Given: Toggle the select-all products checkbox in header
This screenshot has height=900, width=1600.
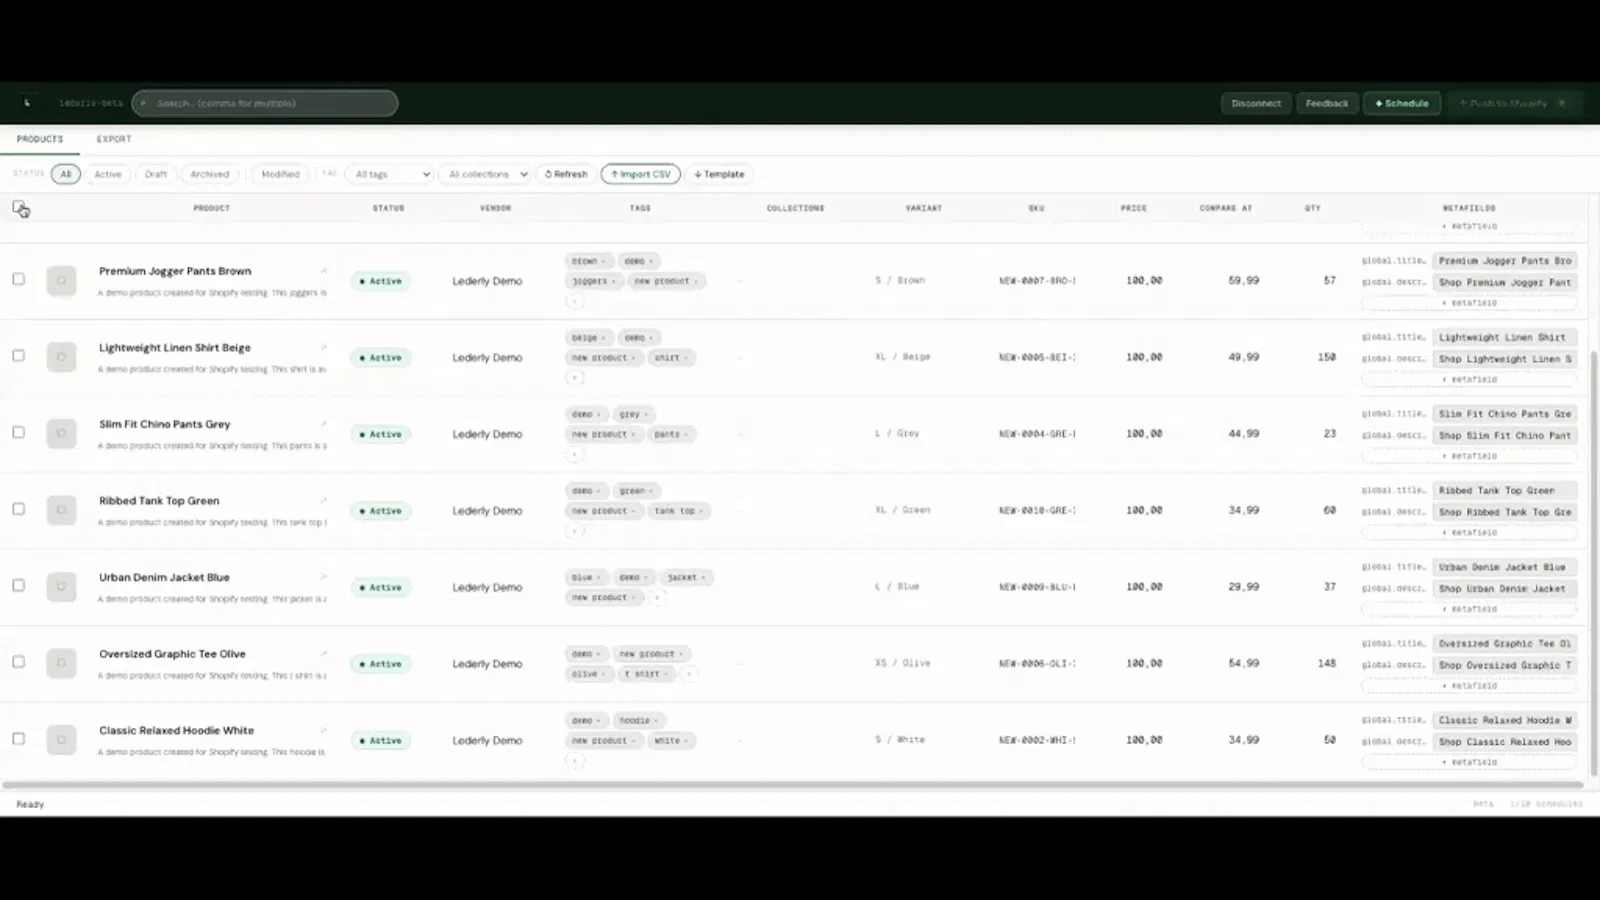Looking at the screenshot, I should pos(19,208).
